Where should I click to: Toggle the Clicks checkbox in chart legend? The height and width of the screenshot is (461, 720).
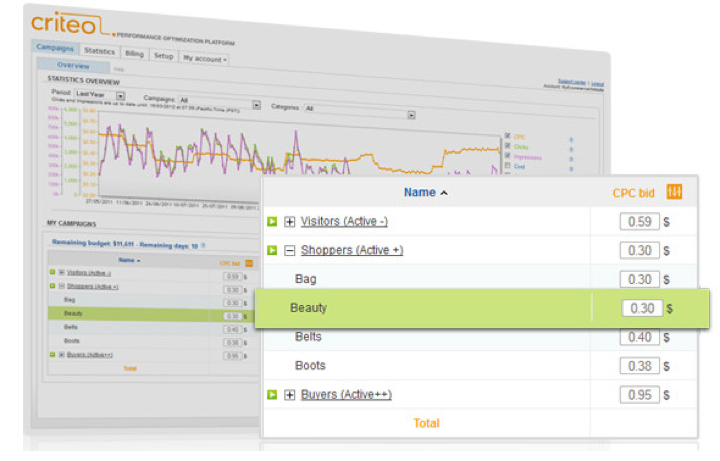(508, 145)
